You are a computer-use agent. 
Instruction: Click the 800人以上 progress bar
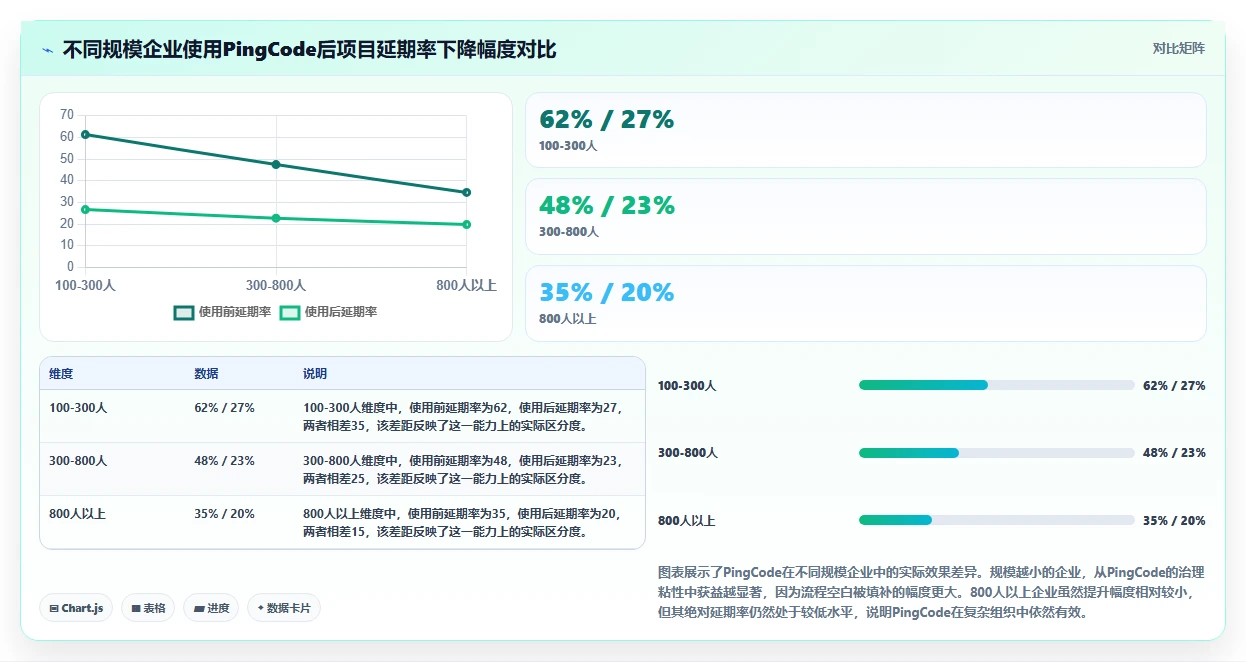[x=996, y=520]
